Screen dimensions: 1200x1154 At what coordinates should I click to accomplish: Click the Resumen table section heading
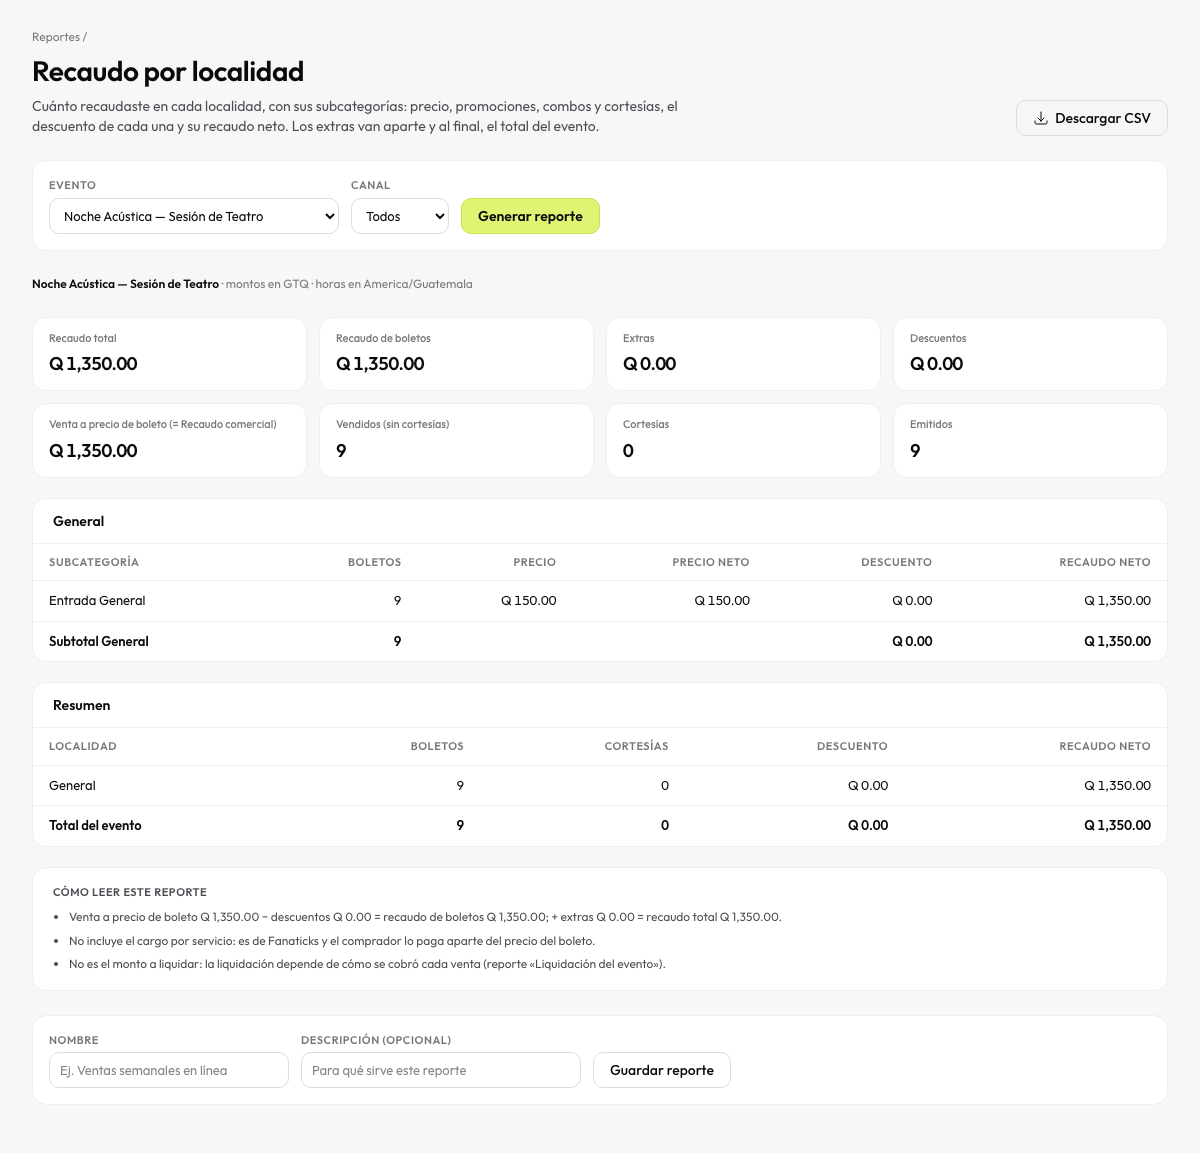pyautogui.click(x=81, y=705)
